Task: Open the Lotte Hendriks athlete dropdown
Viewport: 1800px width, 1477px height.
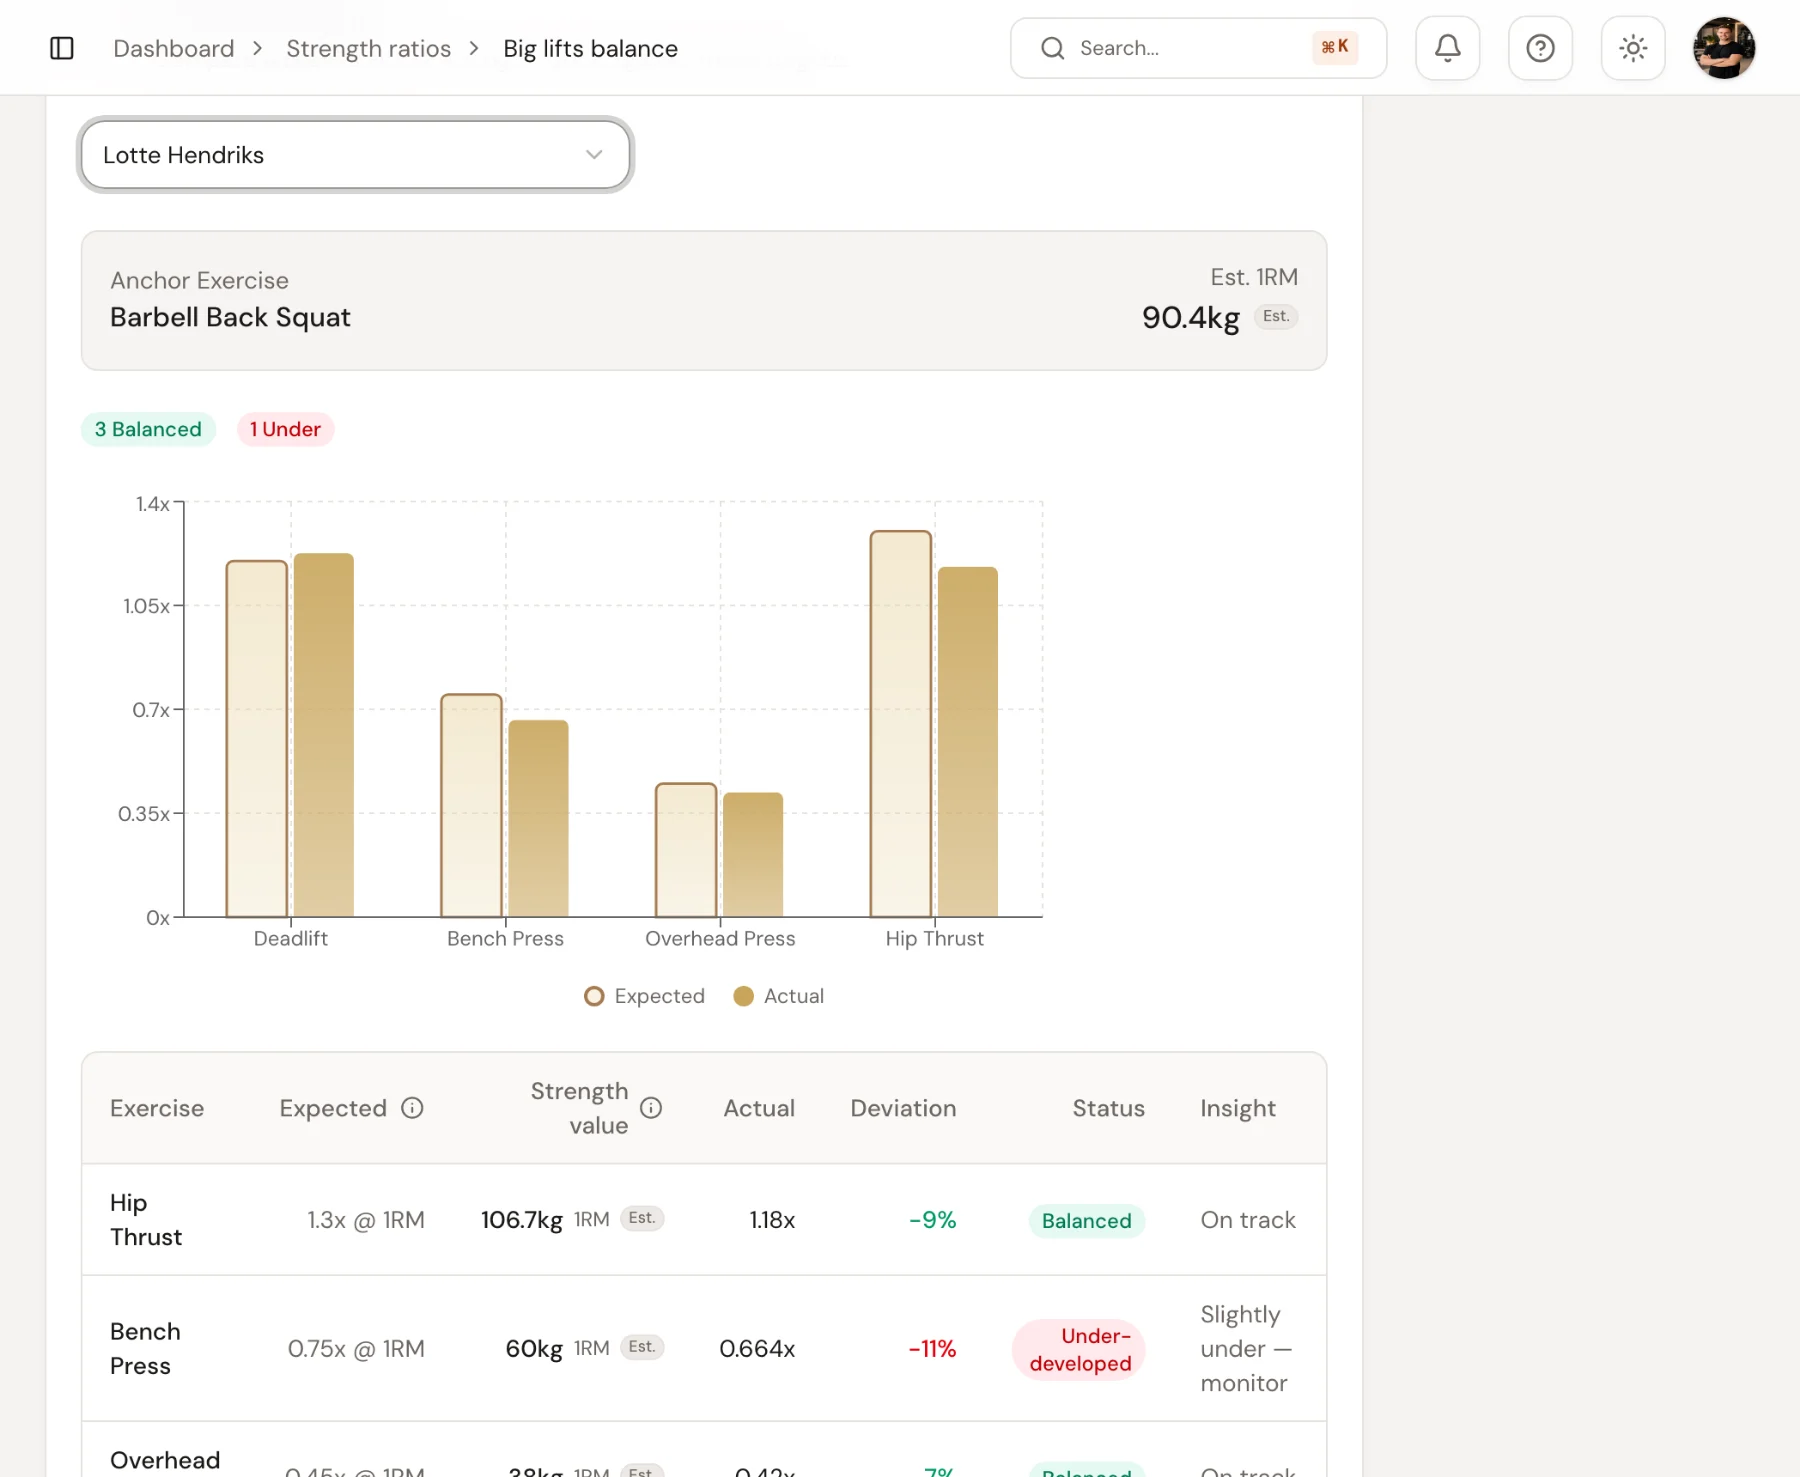Action: click(355, 155)
